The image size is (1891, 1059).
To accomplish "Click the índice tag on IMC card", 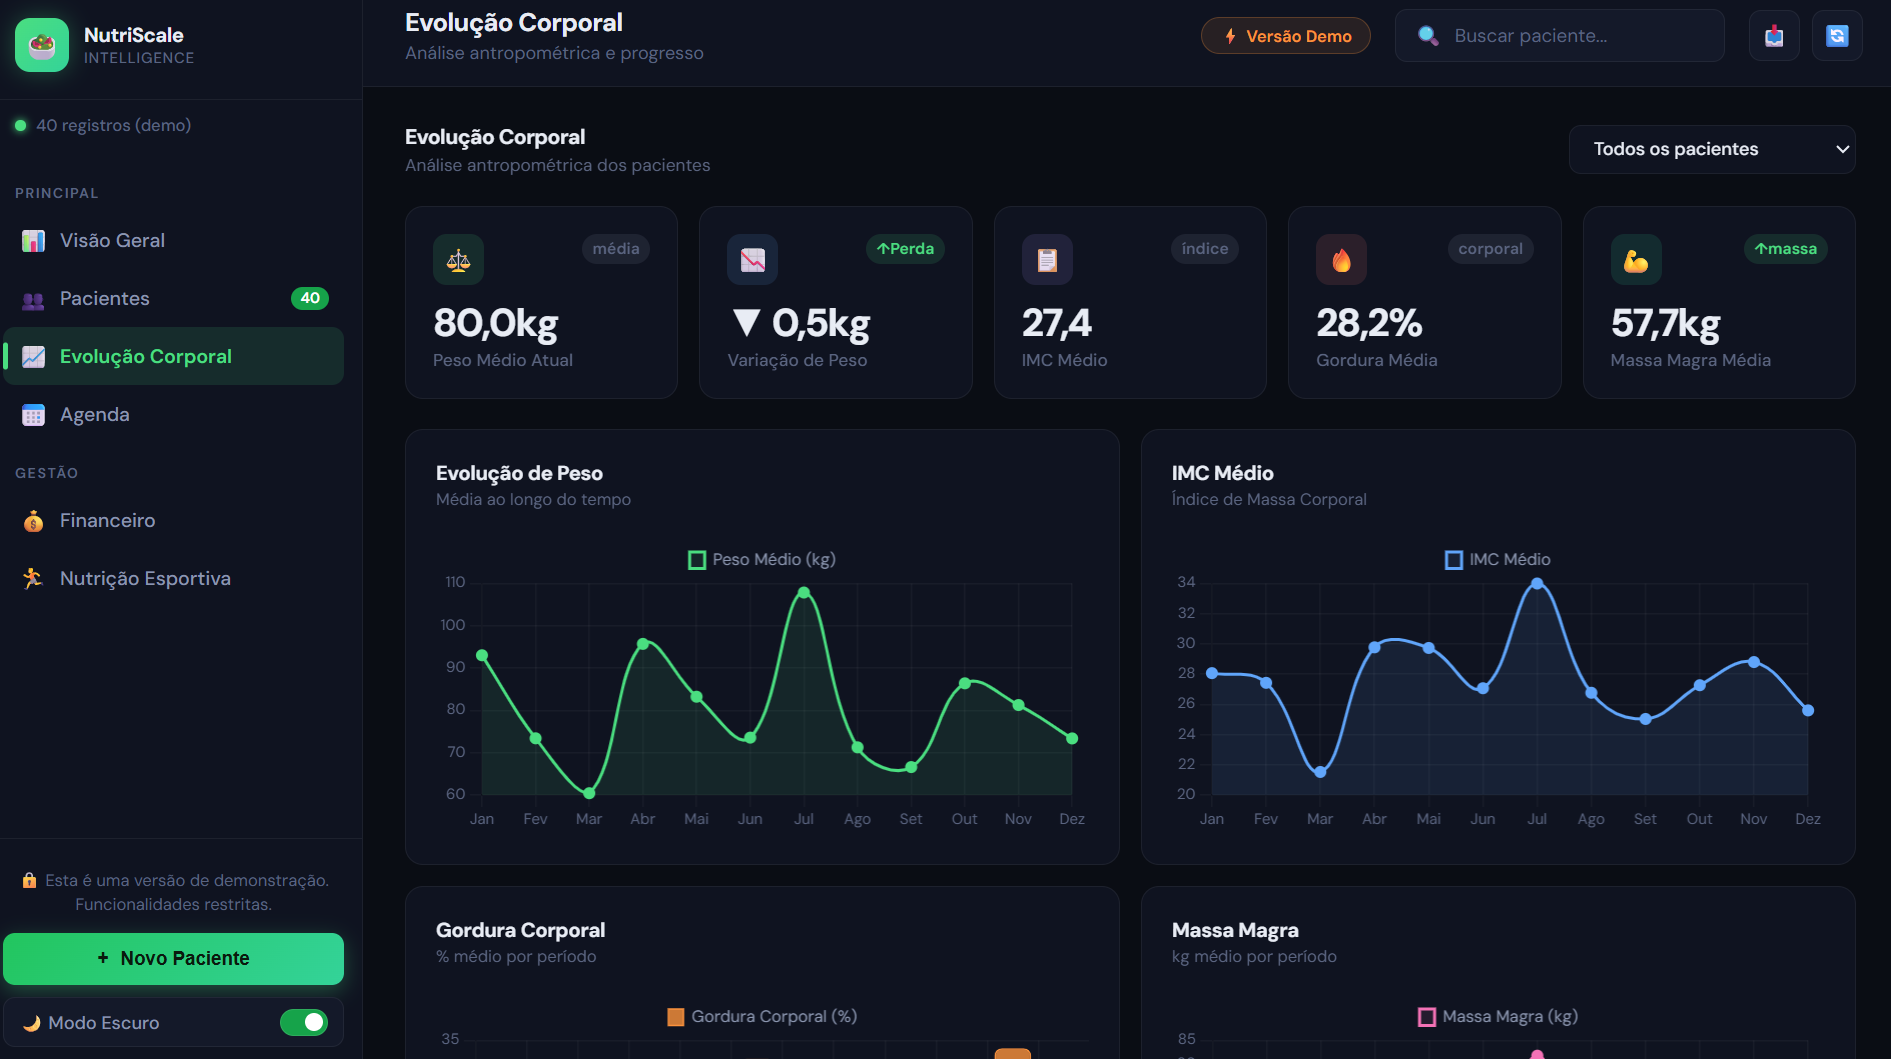I will 1205,249.
